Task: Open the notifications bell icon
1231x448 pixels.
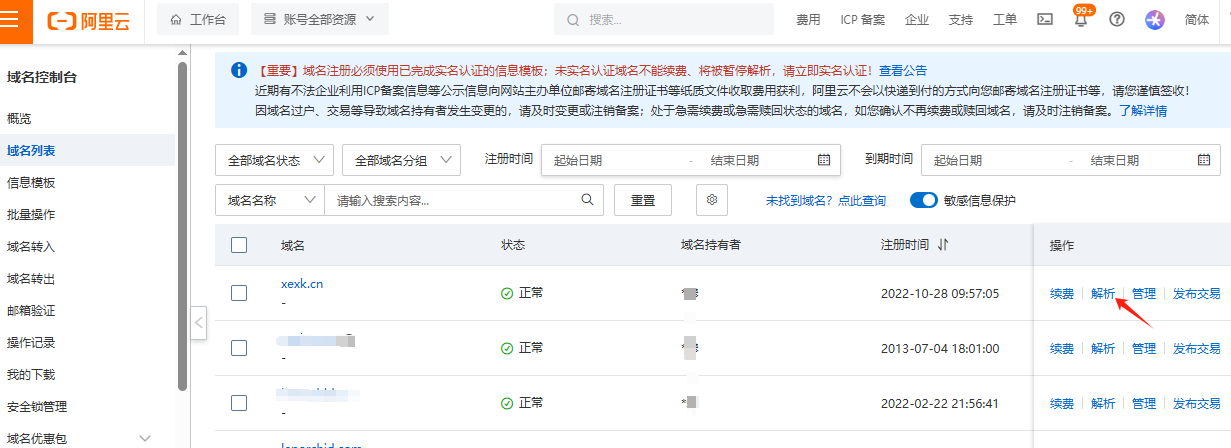Action: tap(1080, 20)
